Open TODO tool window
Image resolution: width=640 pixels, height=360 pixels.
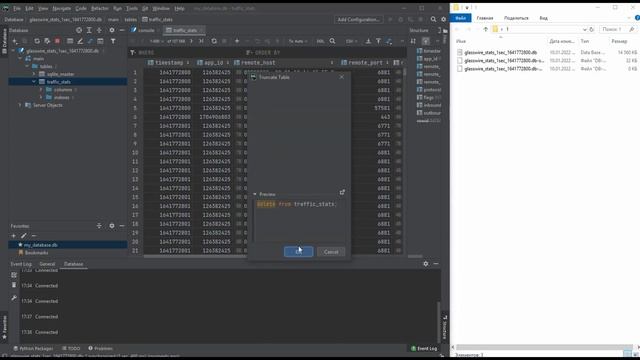tap(71, 349)
